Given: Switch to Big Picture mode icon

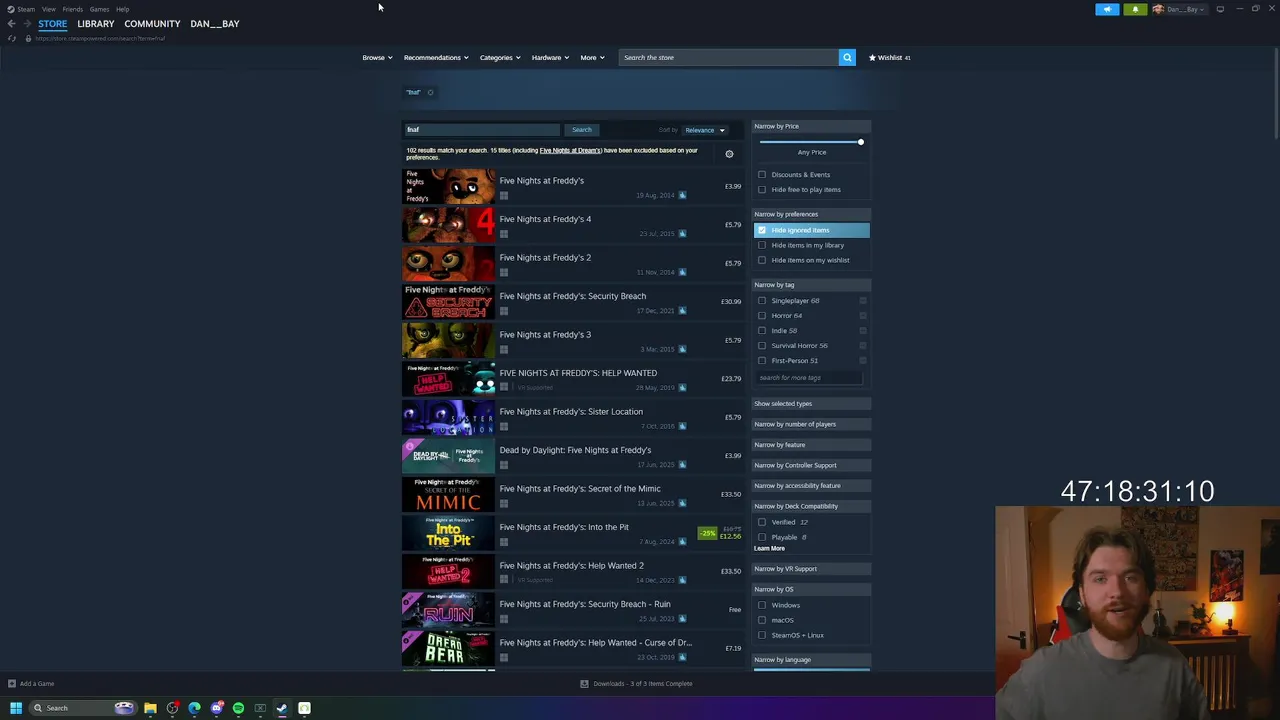Looking at the screenshot, I should click(x=1220, y=9).
